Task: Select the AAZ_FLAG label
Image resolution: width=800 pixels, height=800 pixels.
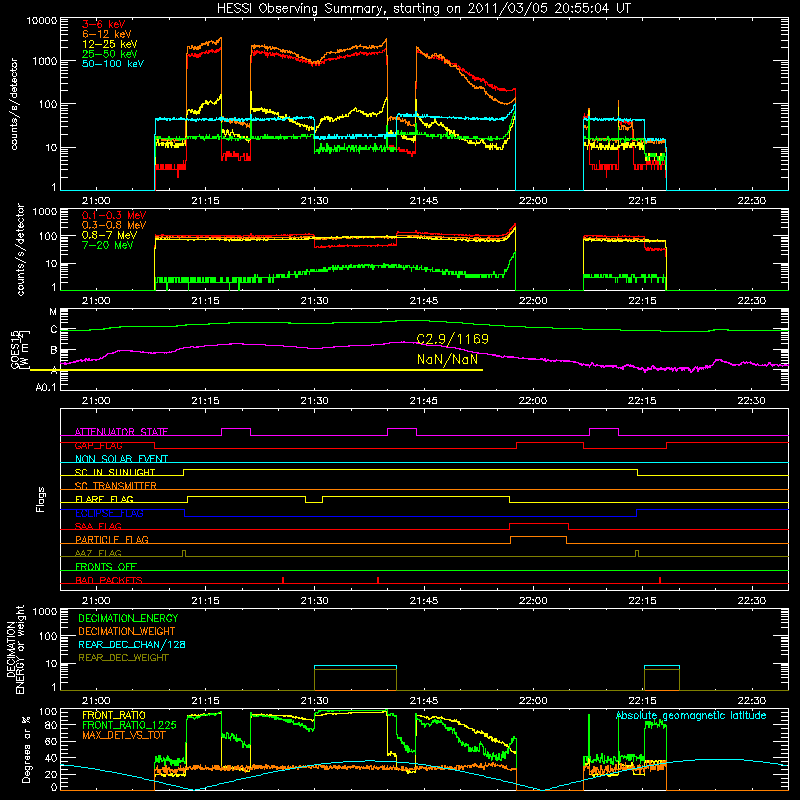Action: click(98, 553)
